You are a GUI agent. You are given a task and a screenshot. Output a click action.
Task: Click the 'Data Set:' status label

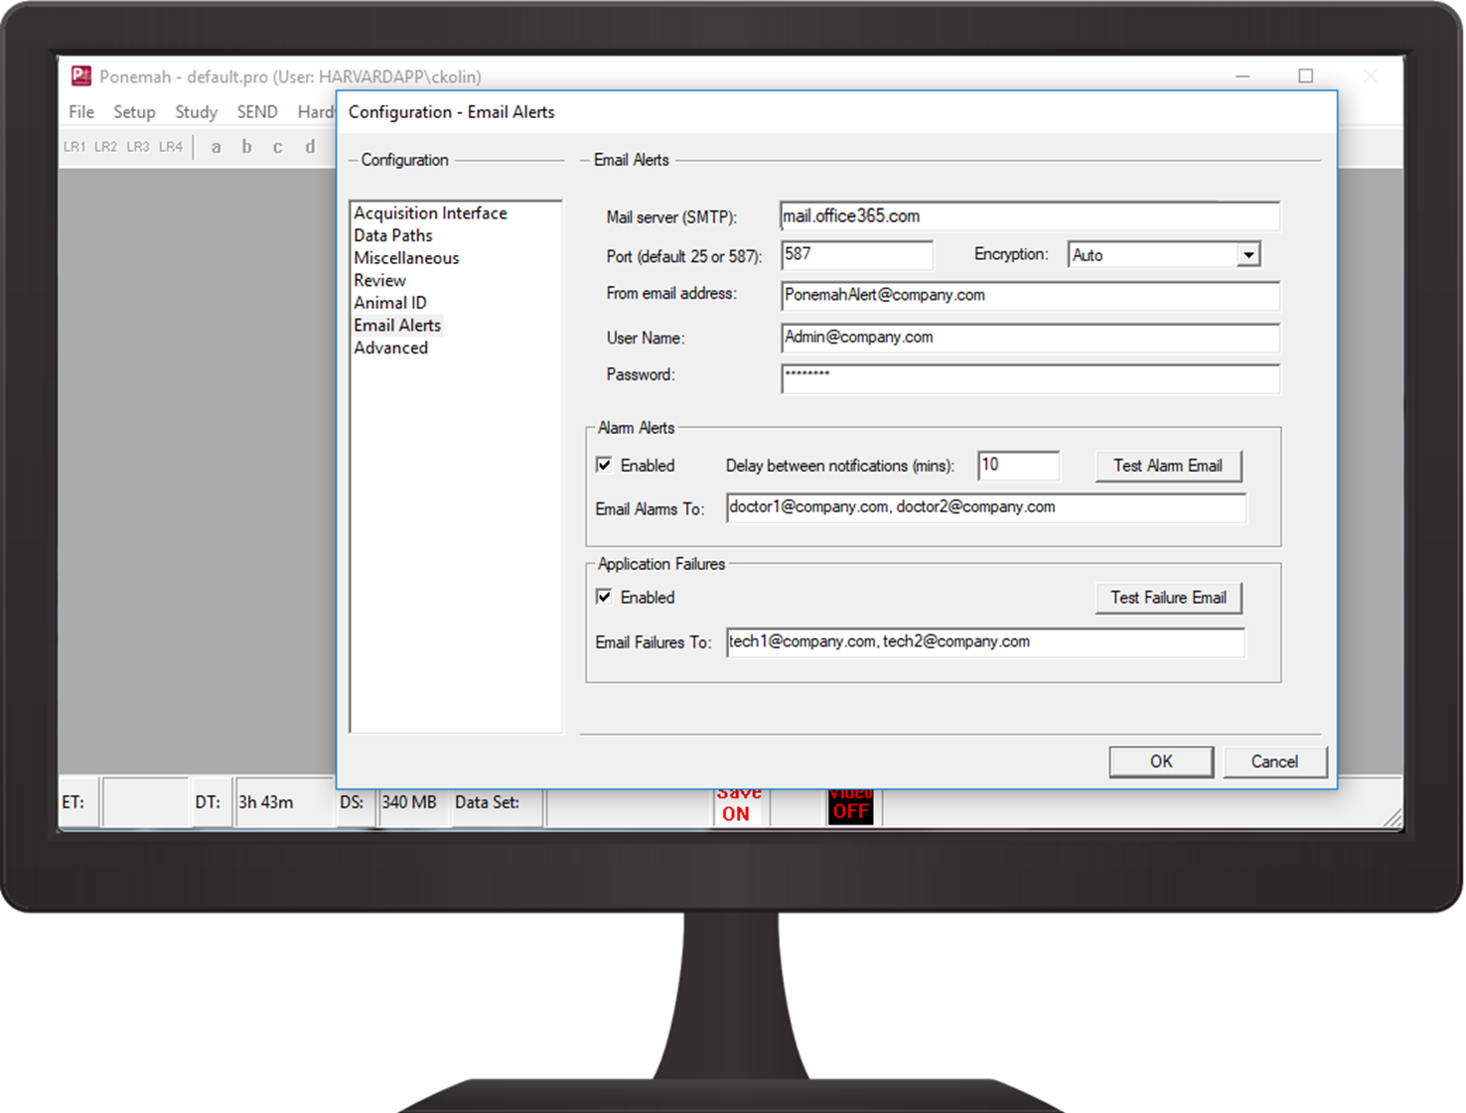tap(487, 802)
